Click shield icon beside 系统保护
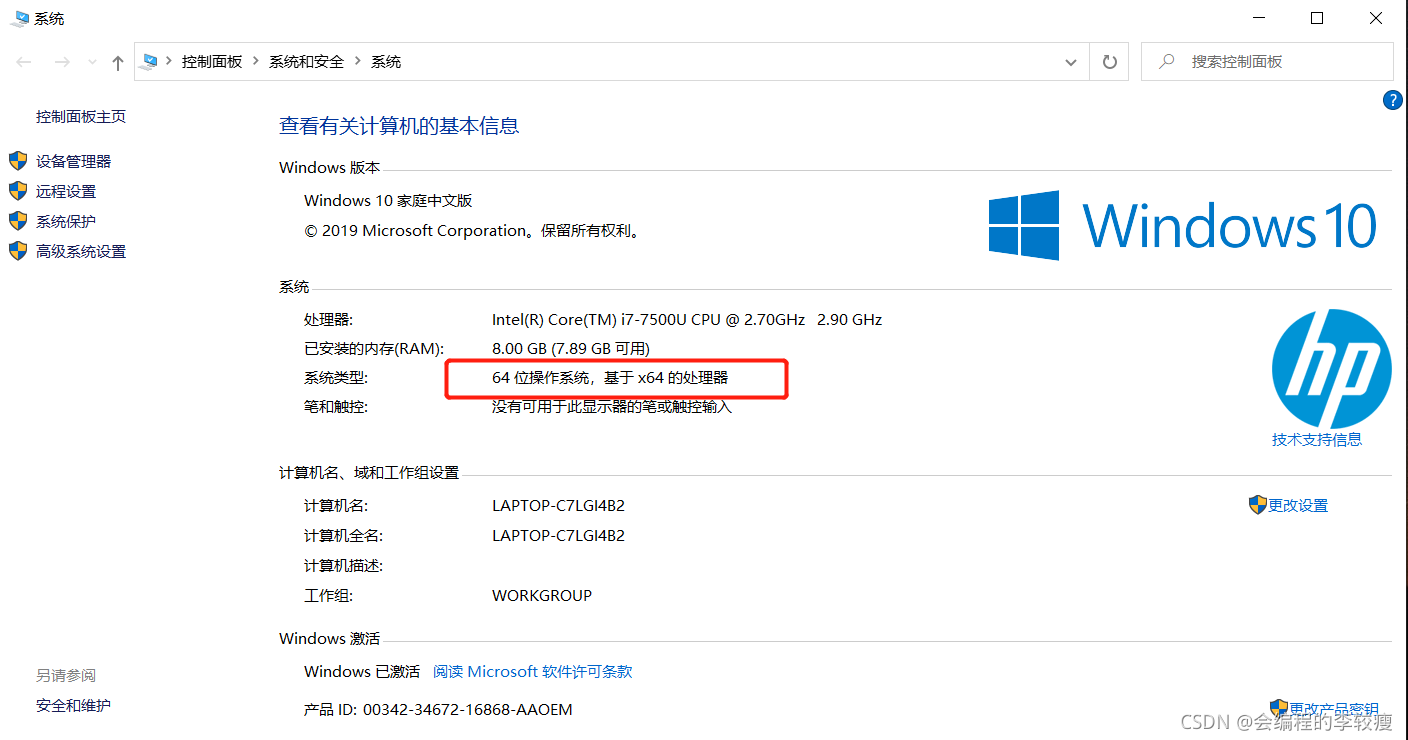 point(17,221)
